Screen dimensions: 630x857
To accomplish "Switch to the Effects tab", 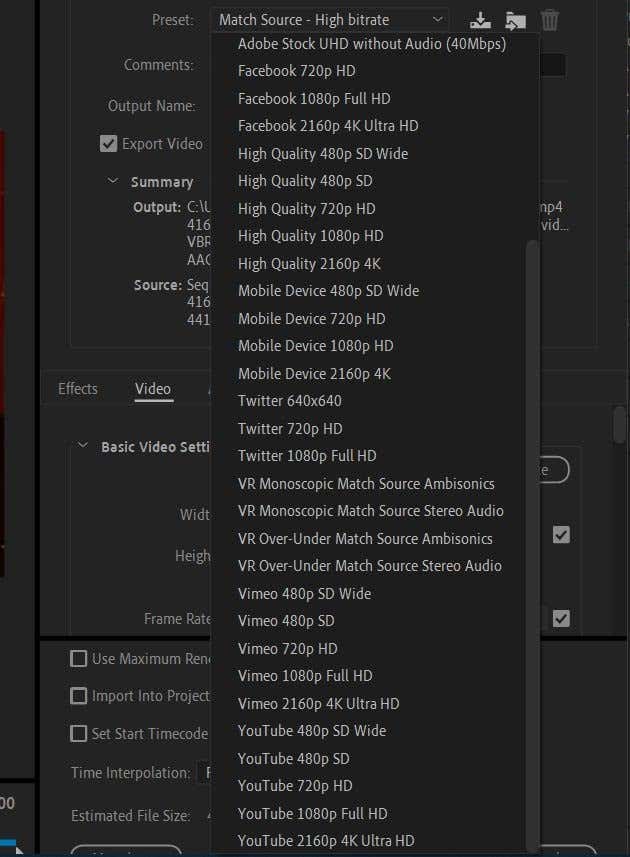I will click(78, 389).
